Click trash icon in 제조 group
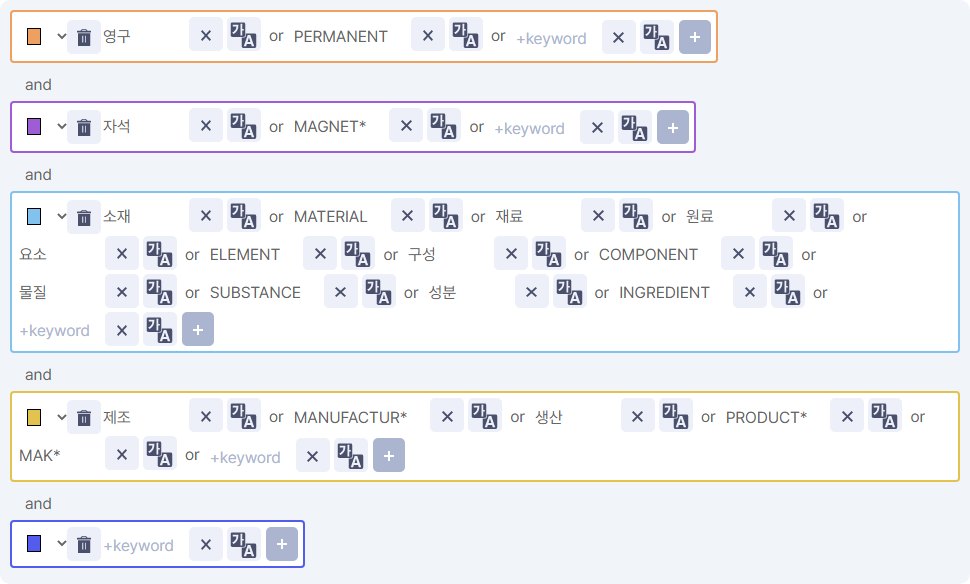 coord(84,417)
